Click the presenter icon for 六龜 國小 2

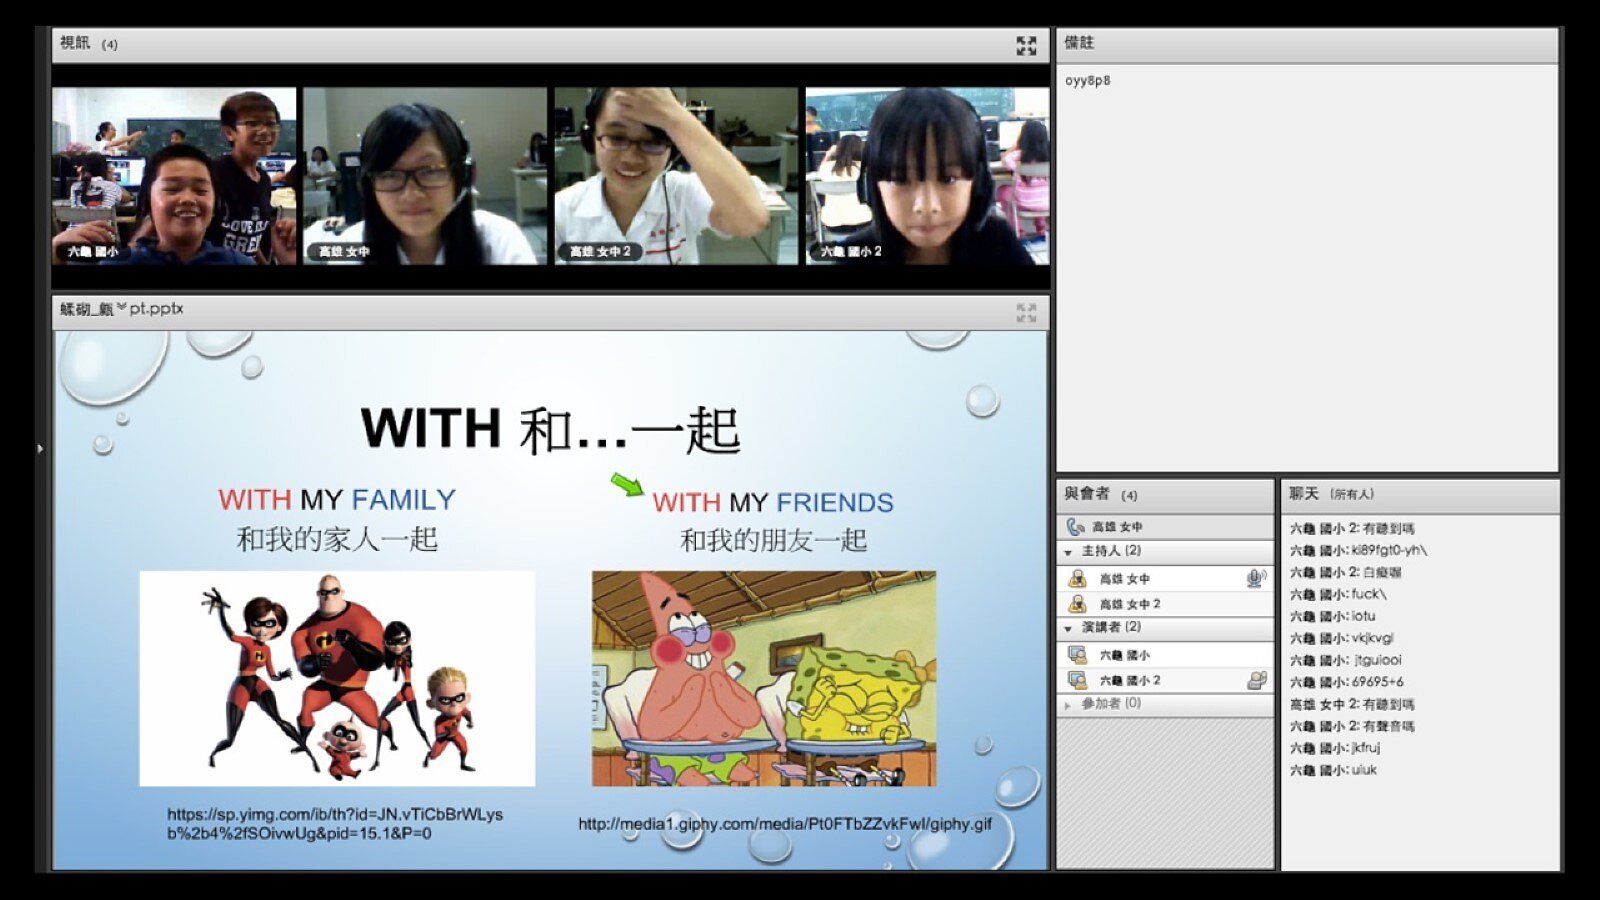click(1077, 680)
